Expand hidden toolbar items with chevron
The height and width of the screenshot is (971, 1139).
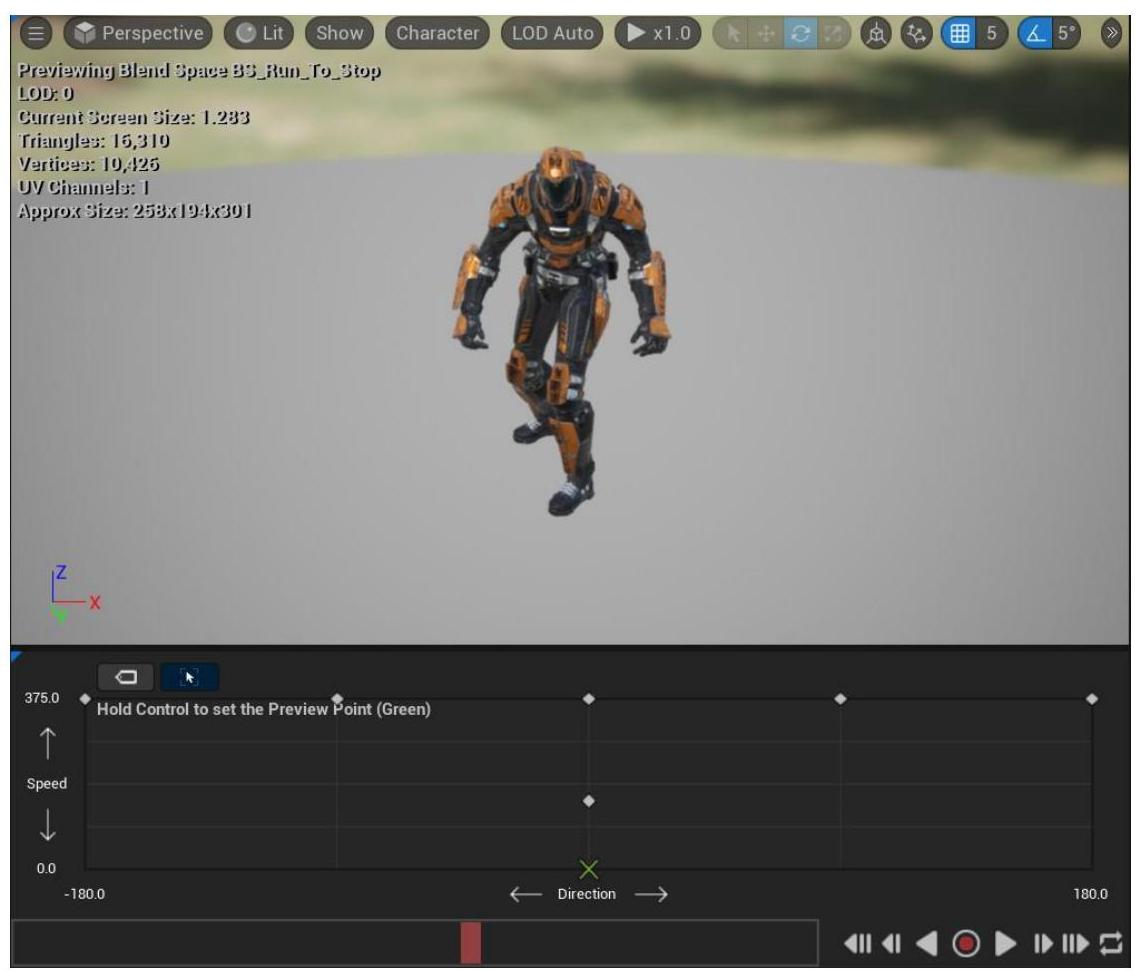(1112, 32)
